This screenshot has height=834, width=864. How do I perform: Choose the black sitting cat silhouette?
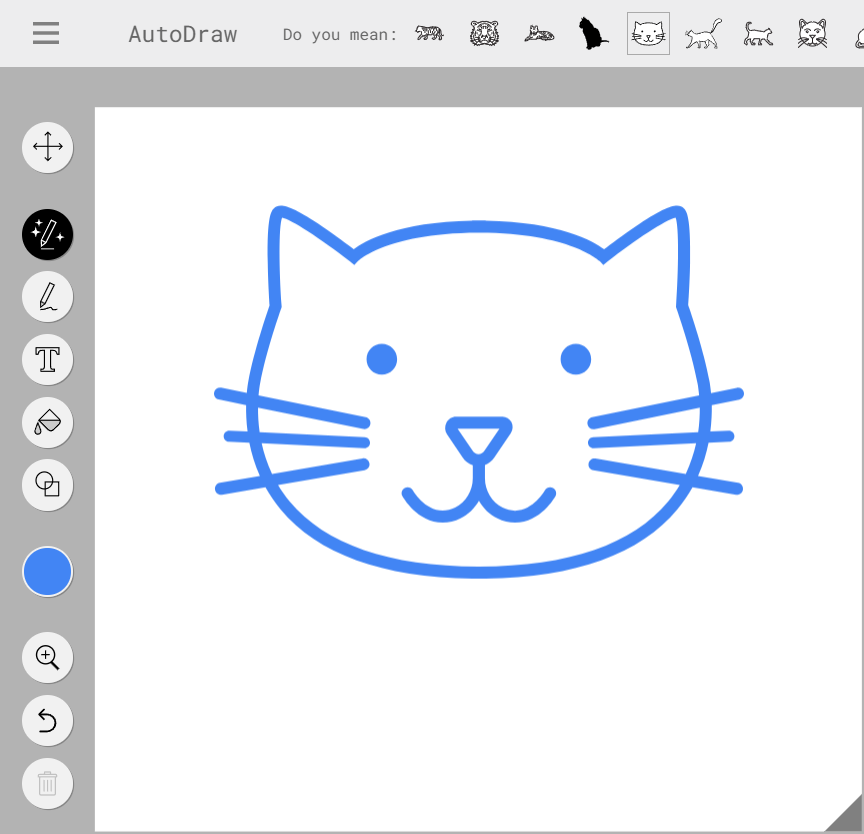[x=593, y=34]
